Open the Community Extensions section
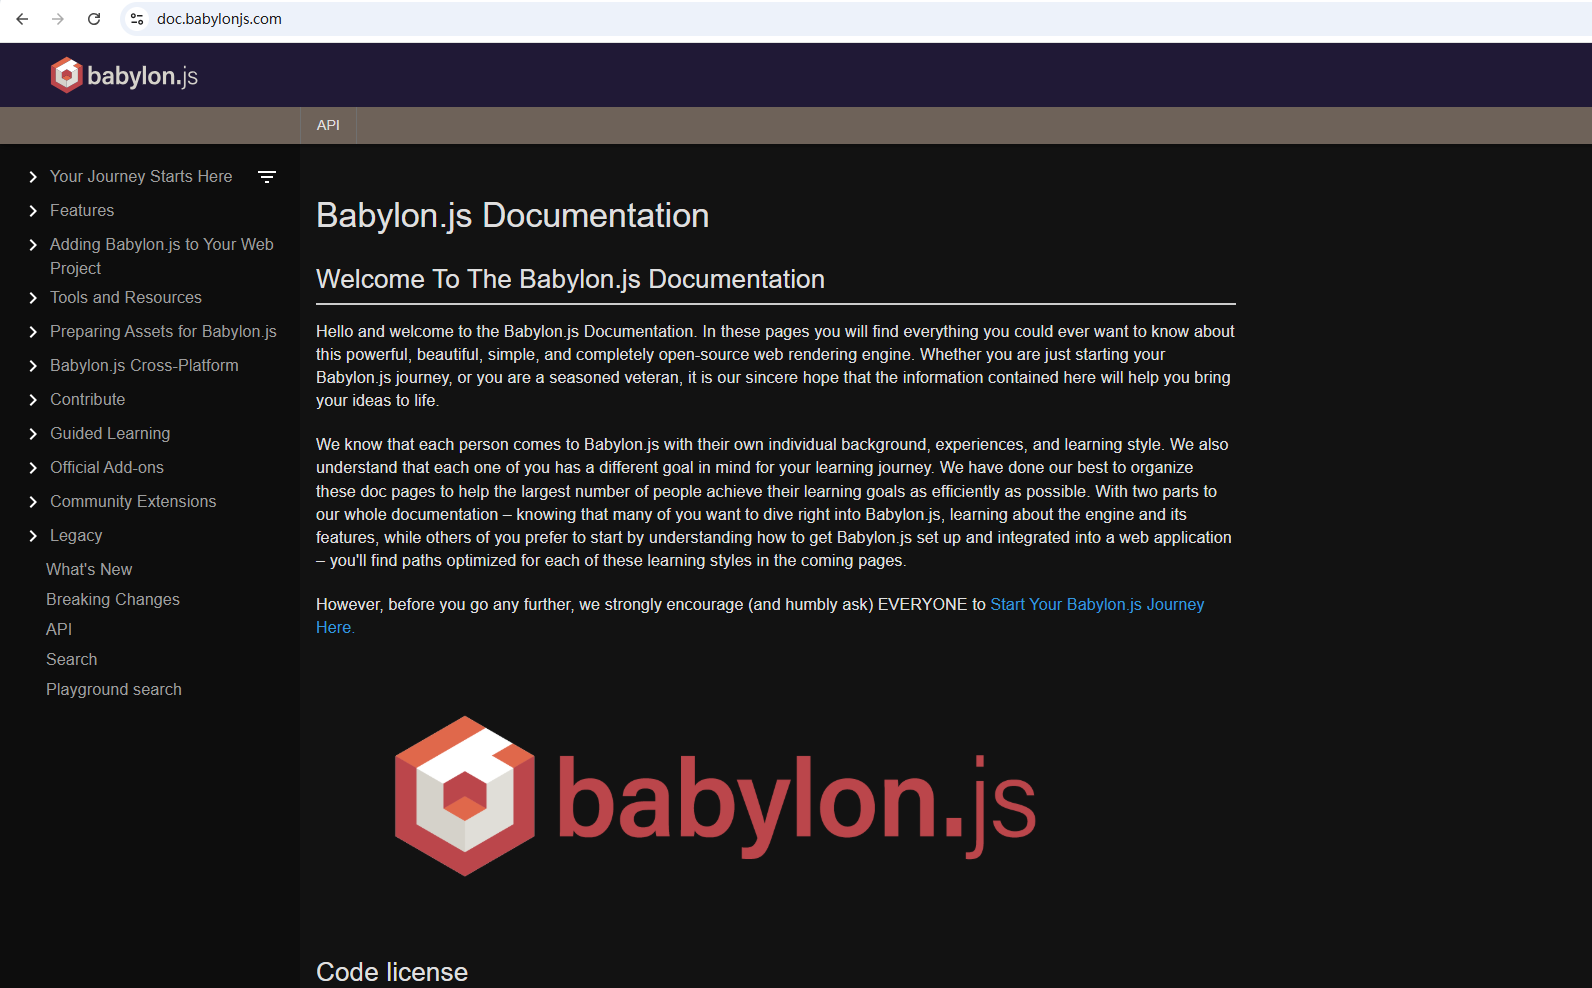The width and height of the screenshot is (1592, 988). (133, 501)
